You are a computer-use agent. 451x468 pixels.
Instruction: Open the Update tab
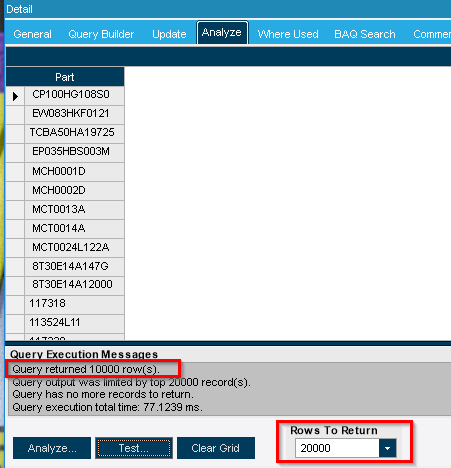pos(169,34)
